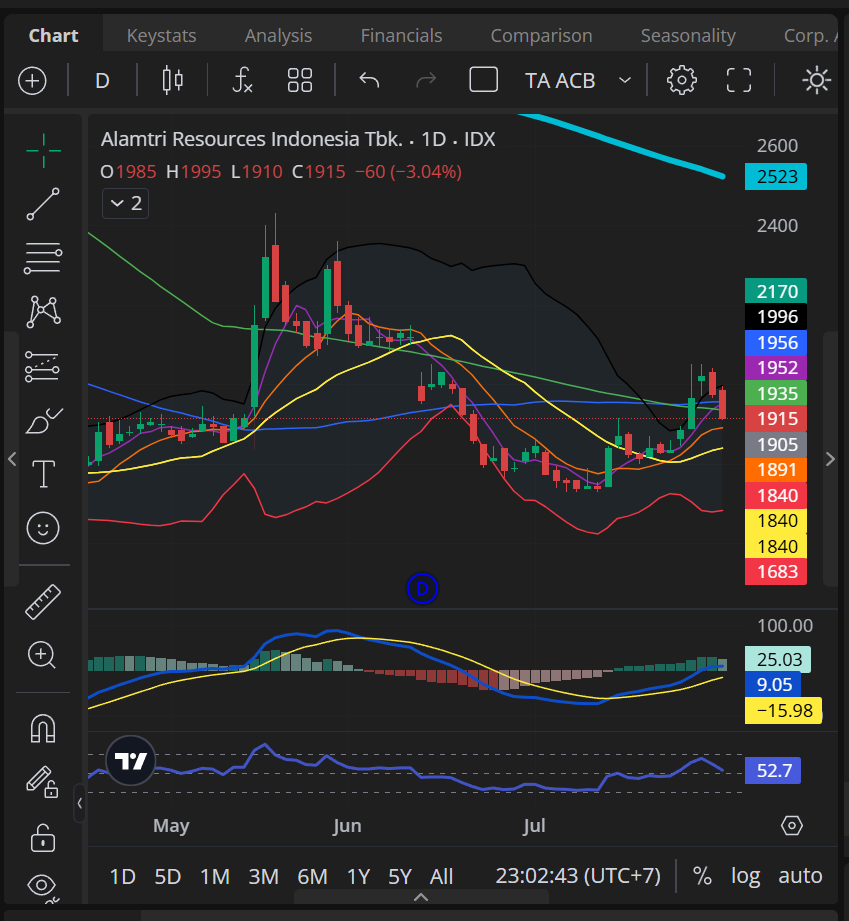
Task: Select the Trend Line drawing tool
Action: (43, 204)
